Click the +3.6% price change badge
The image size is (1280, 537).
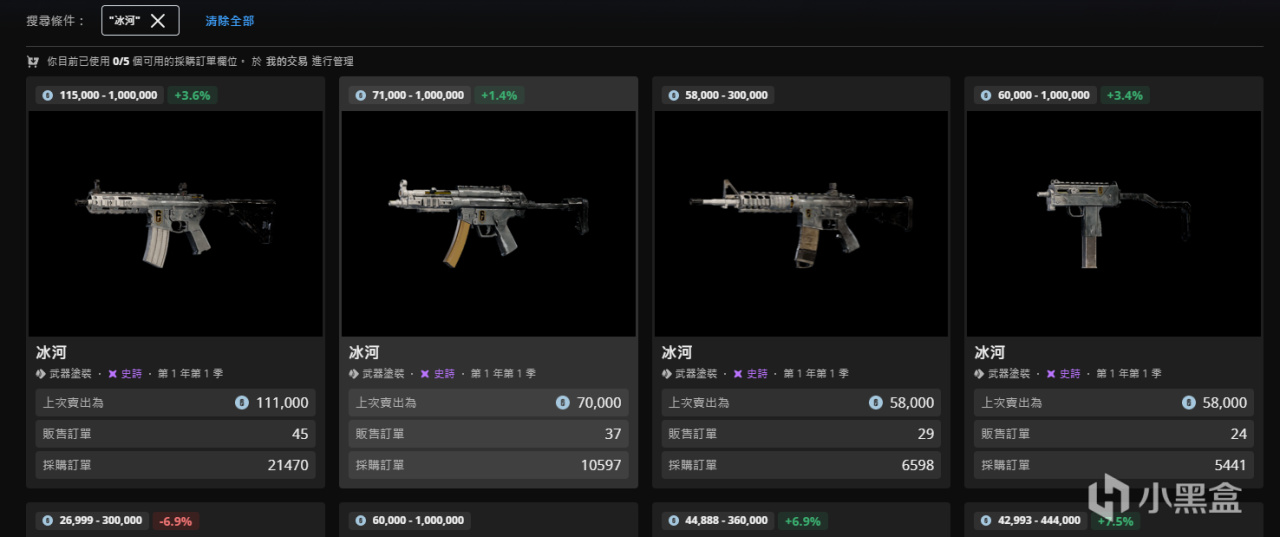192,95
